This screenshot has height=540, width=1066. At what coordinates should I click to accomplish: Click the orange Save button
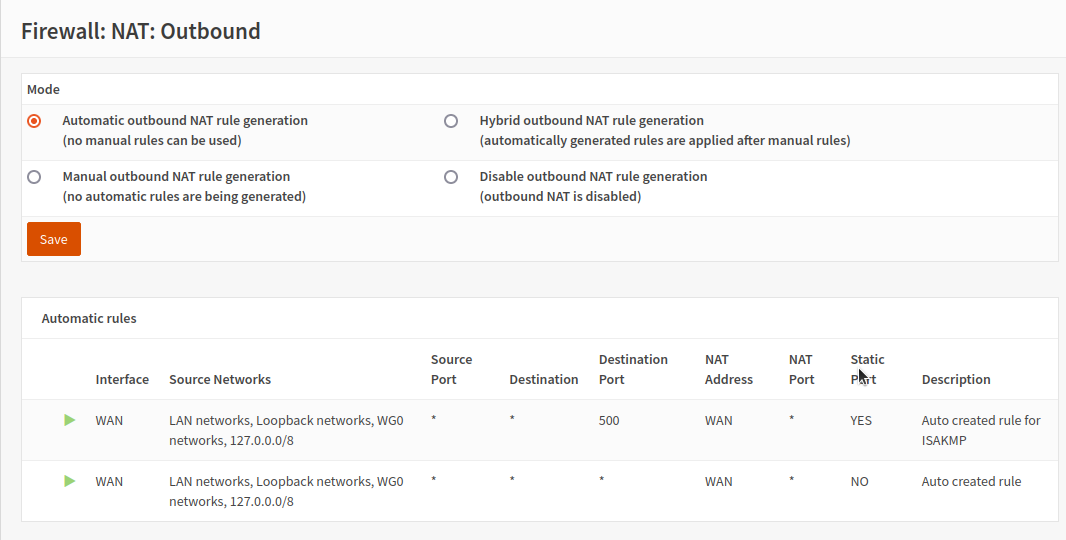pyautogui.click(x=54, y=239)
